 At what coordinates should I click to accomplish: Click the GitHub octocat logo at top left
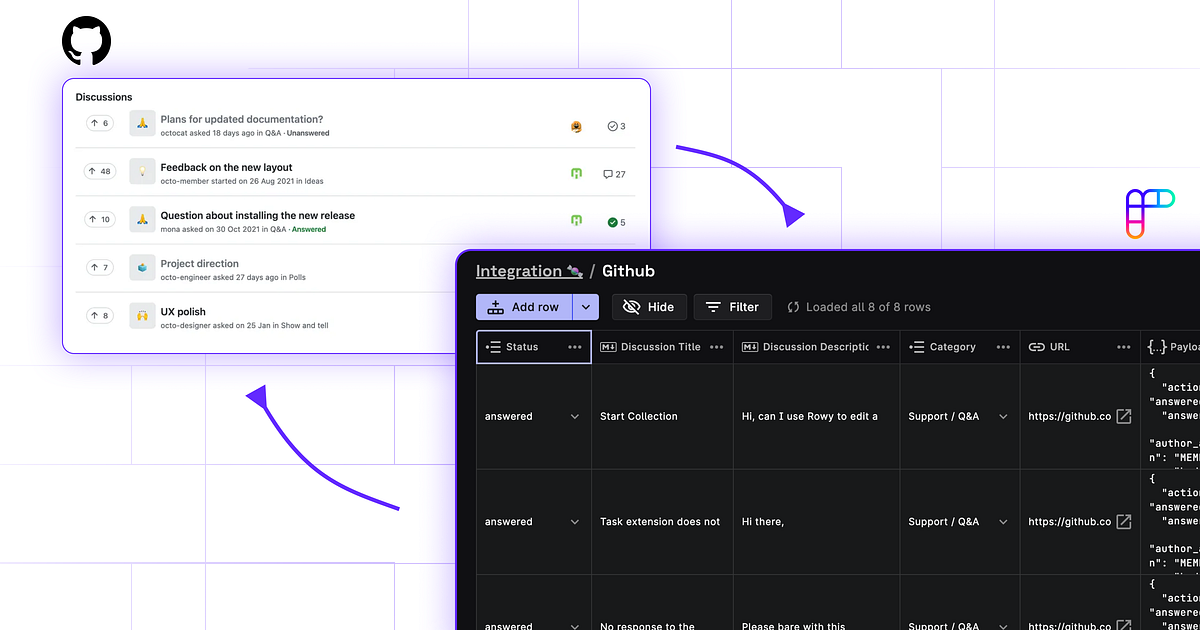[86, 41]
